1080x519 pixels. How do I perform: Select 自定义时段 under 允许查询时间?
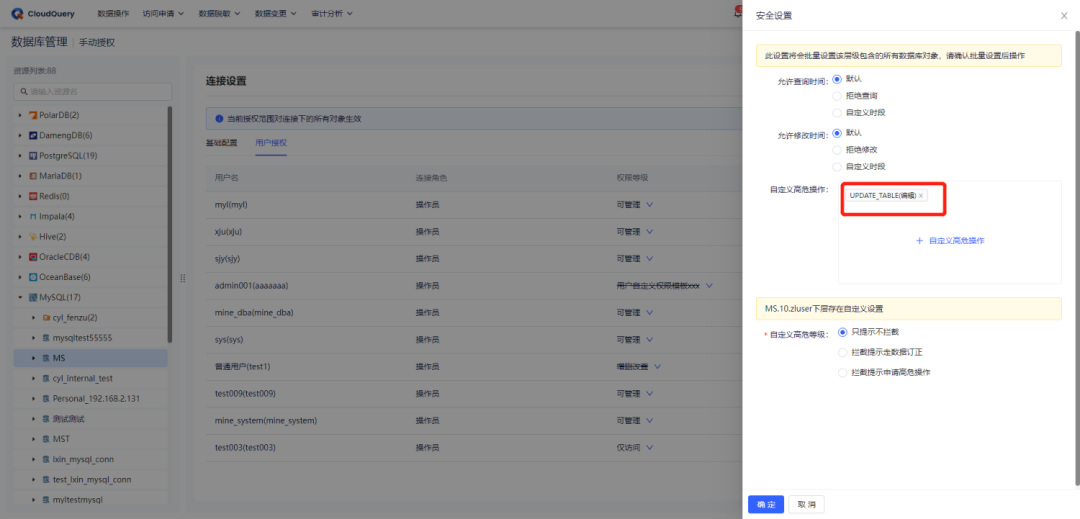click(837, 113)
